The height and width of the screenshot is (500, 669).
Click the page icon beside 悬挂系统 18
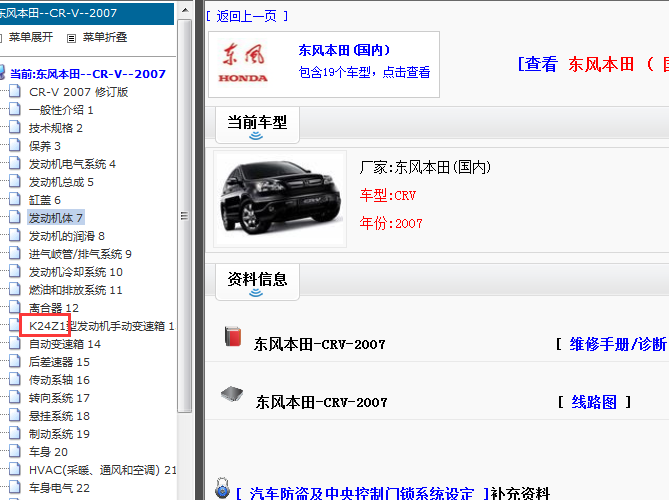click(x=15, y=415)
